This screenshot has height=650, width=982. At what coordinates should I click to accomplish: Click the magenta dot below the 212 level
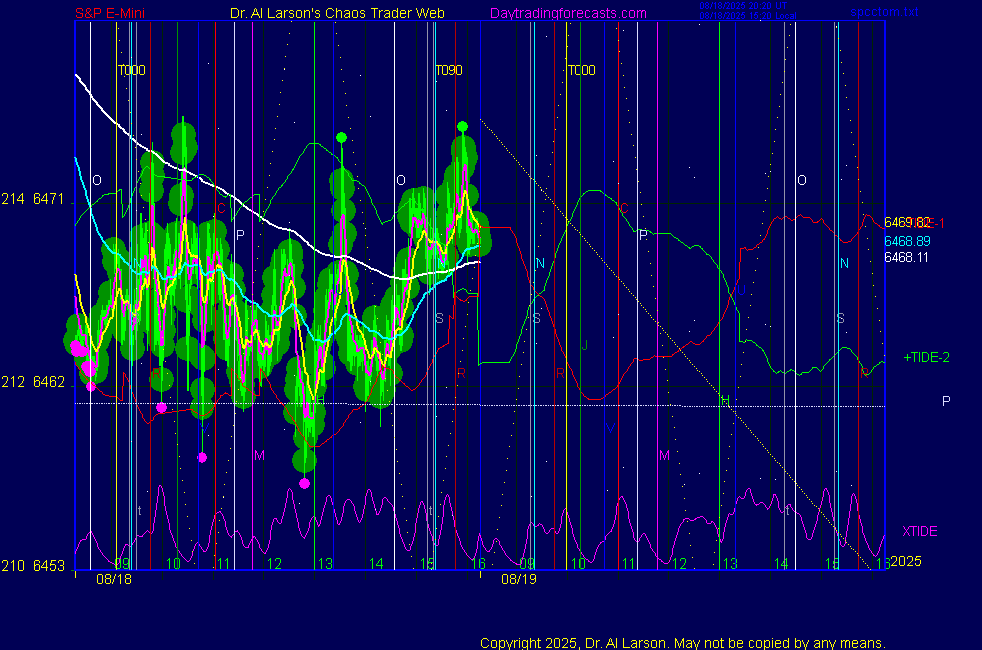point(161,407)
